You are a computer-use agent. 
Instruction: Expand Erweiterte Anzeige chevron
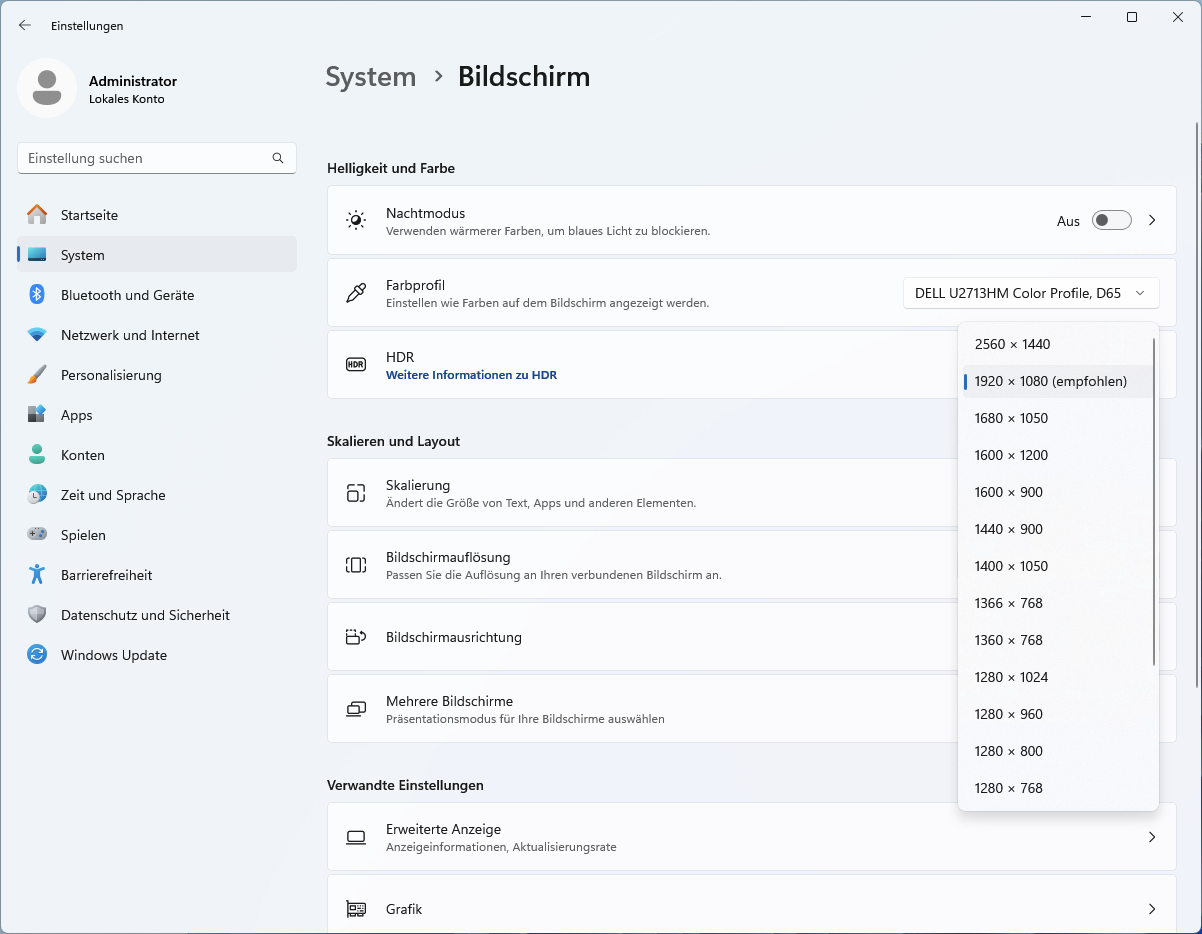point(1152,837)
